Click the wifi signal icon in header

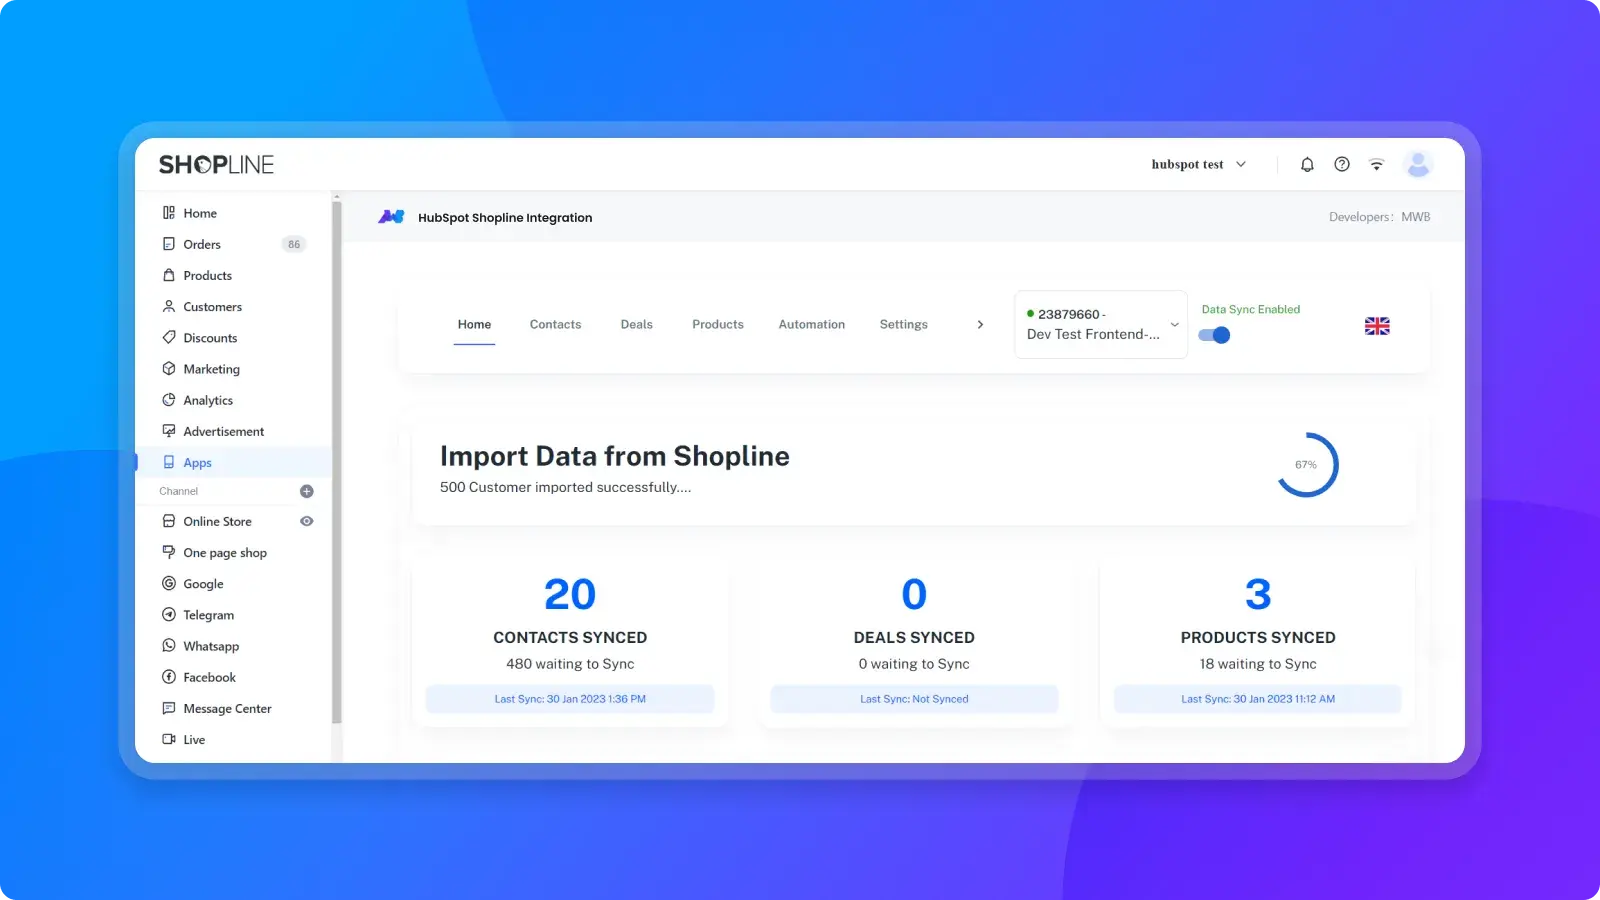1377,165
